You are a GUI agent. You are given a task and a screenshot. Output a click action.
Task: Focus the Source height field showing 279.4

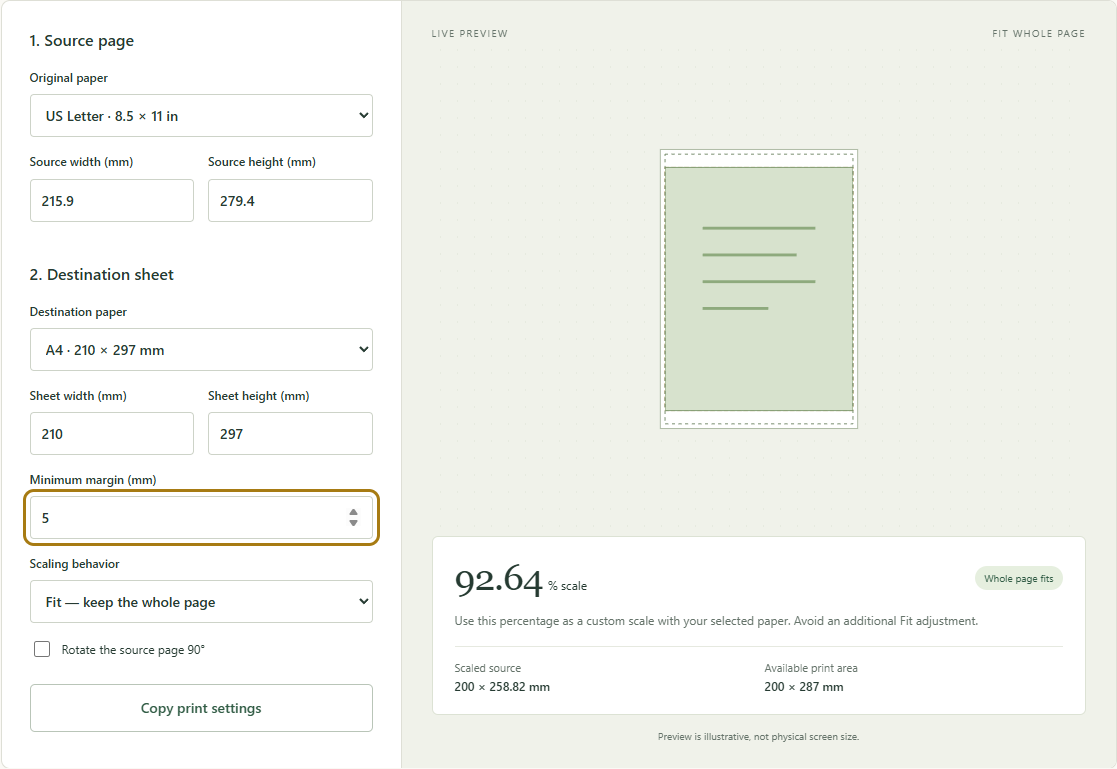coord(290,200)
